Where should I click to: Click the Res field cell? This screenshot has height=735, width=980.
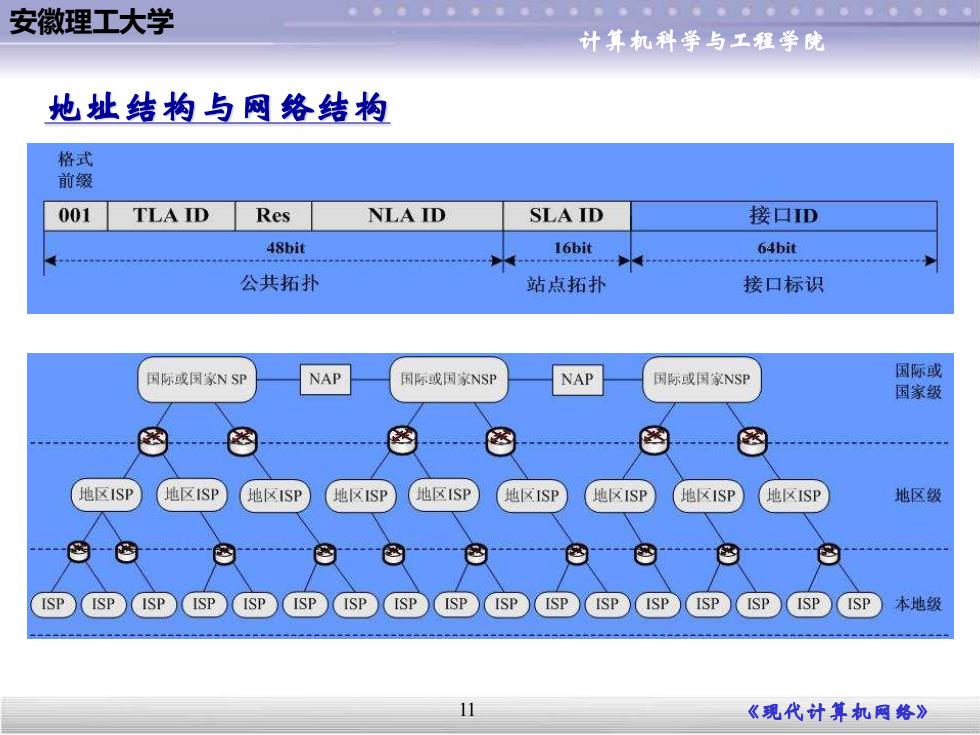[273, 216]
